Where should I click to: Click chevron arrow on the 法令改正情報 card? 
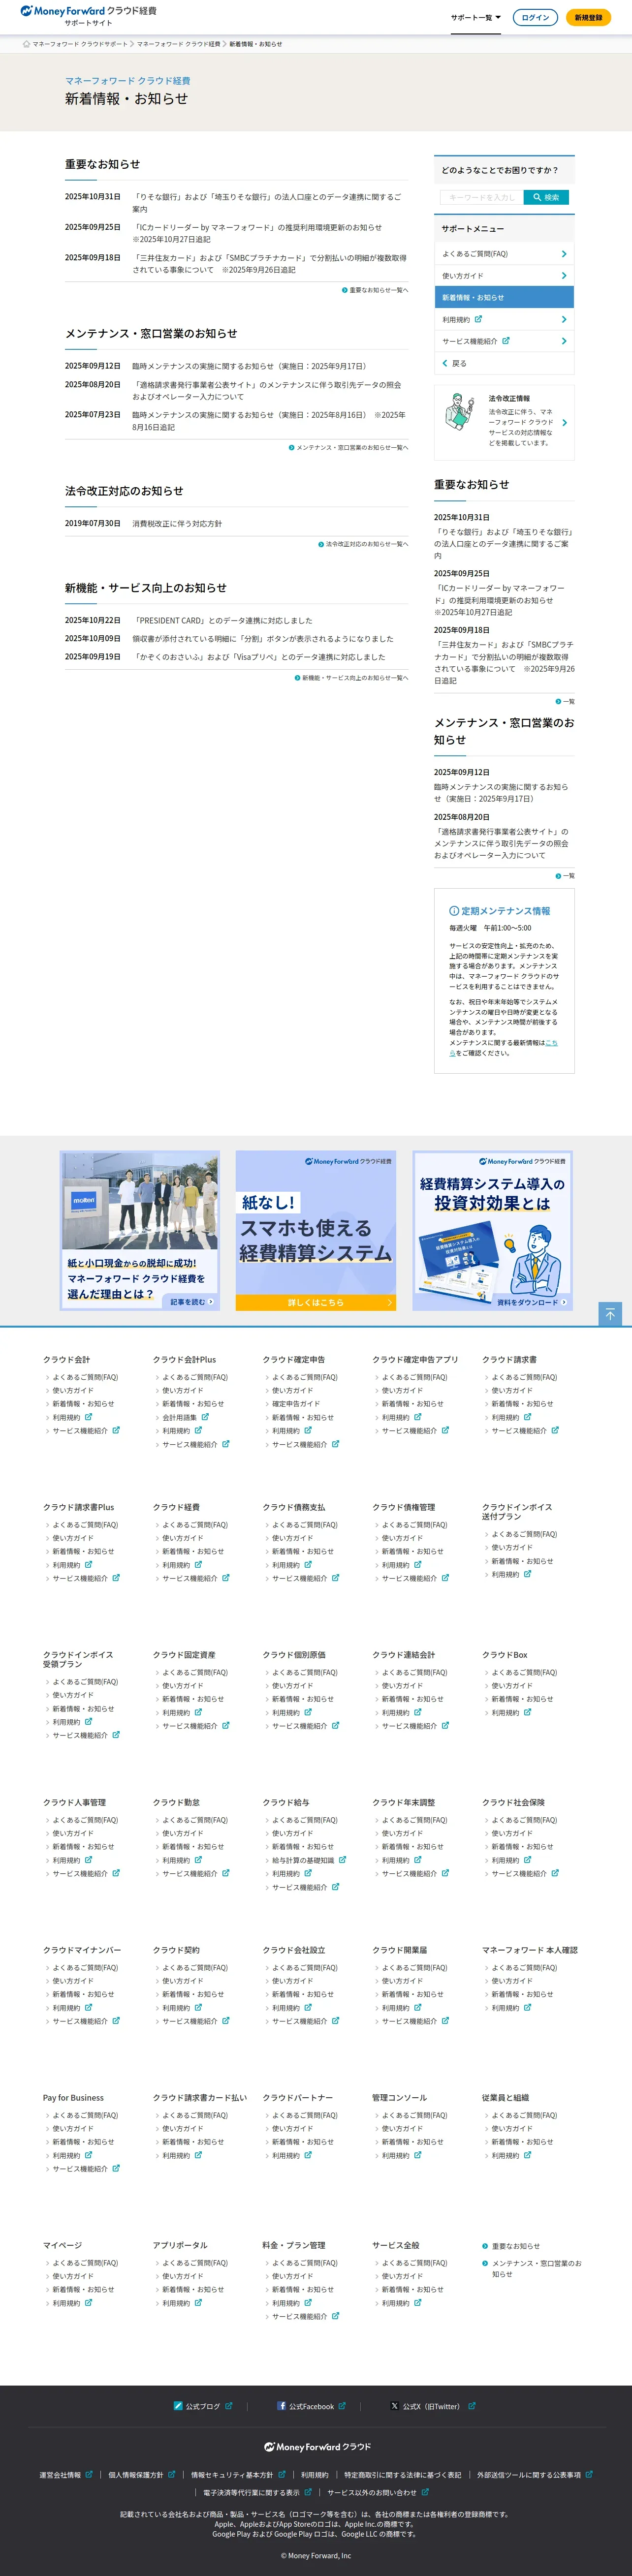click(x=564, y=423)
